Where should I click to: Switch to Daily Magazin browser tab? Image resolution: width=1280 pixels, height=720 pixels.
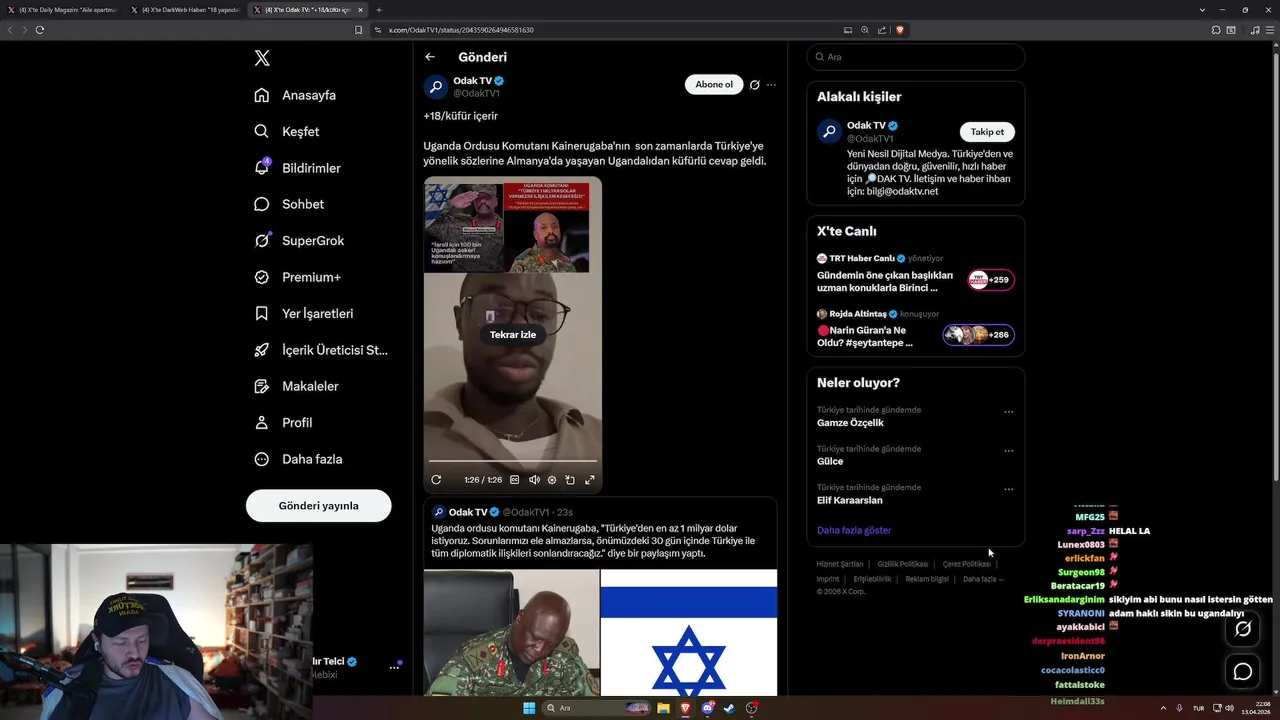pyautogui.click(x=61, y=9)
